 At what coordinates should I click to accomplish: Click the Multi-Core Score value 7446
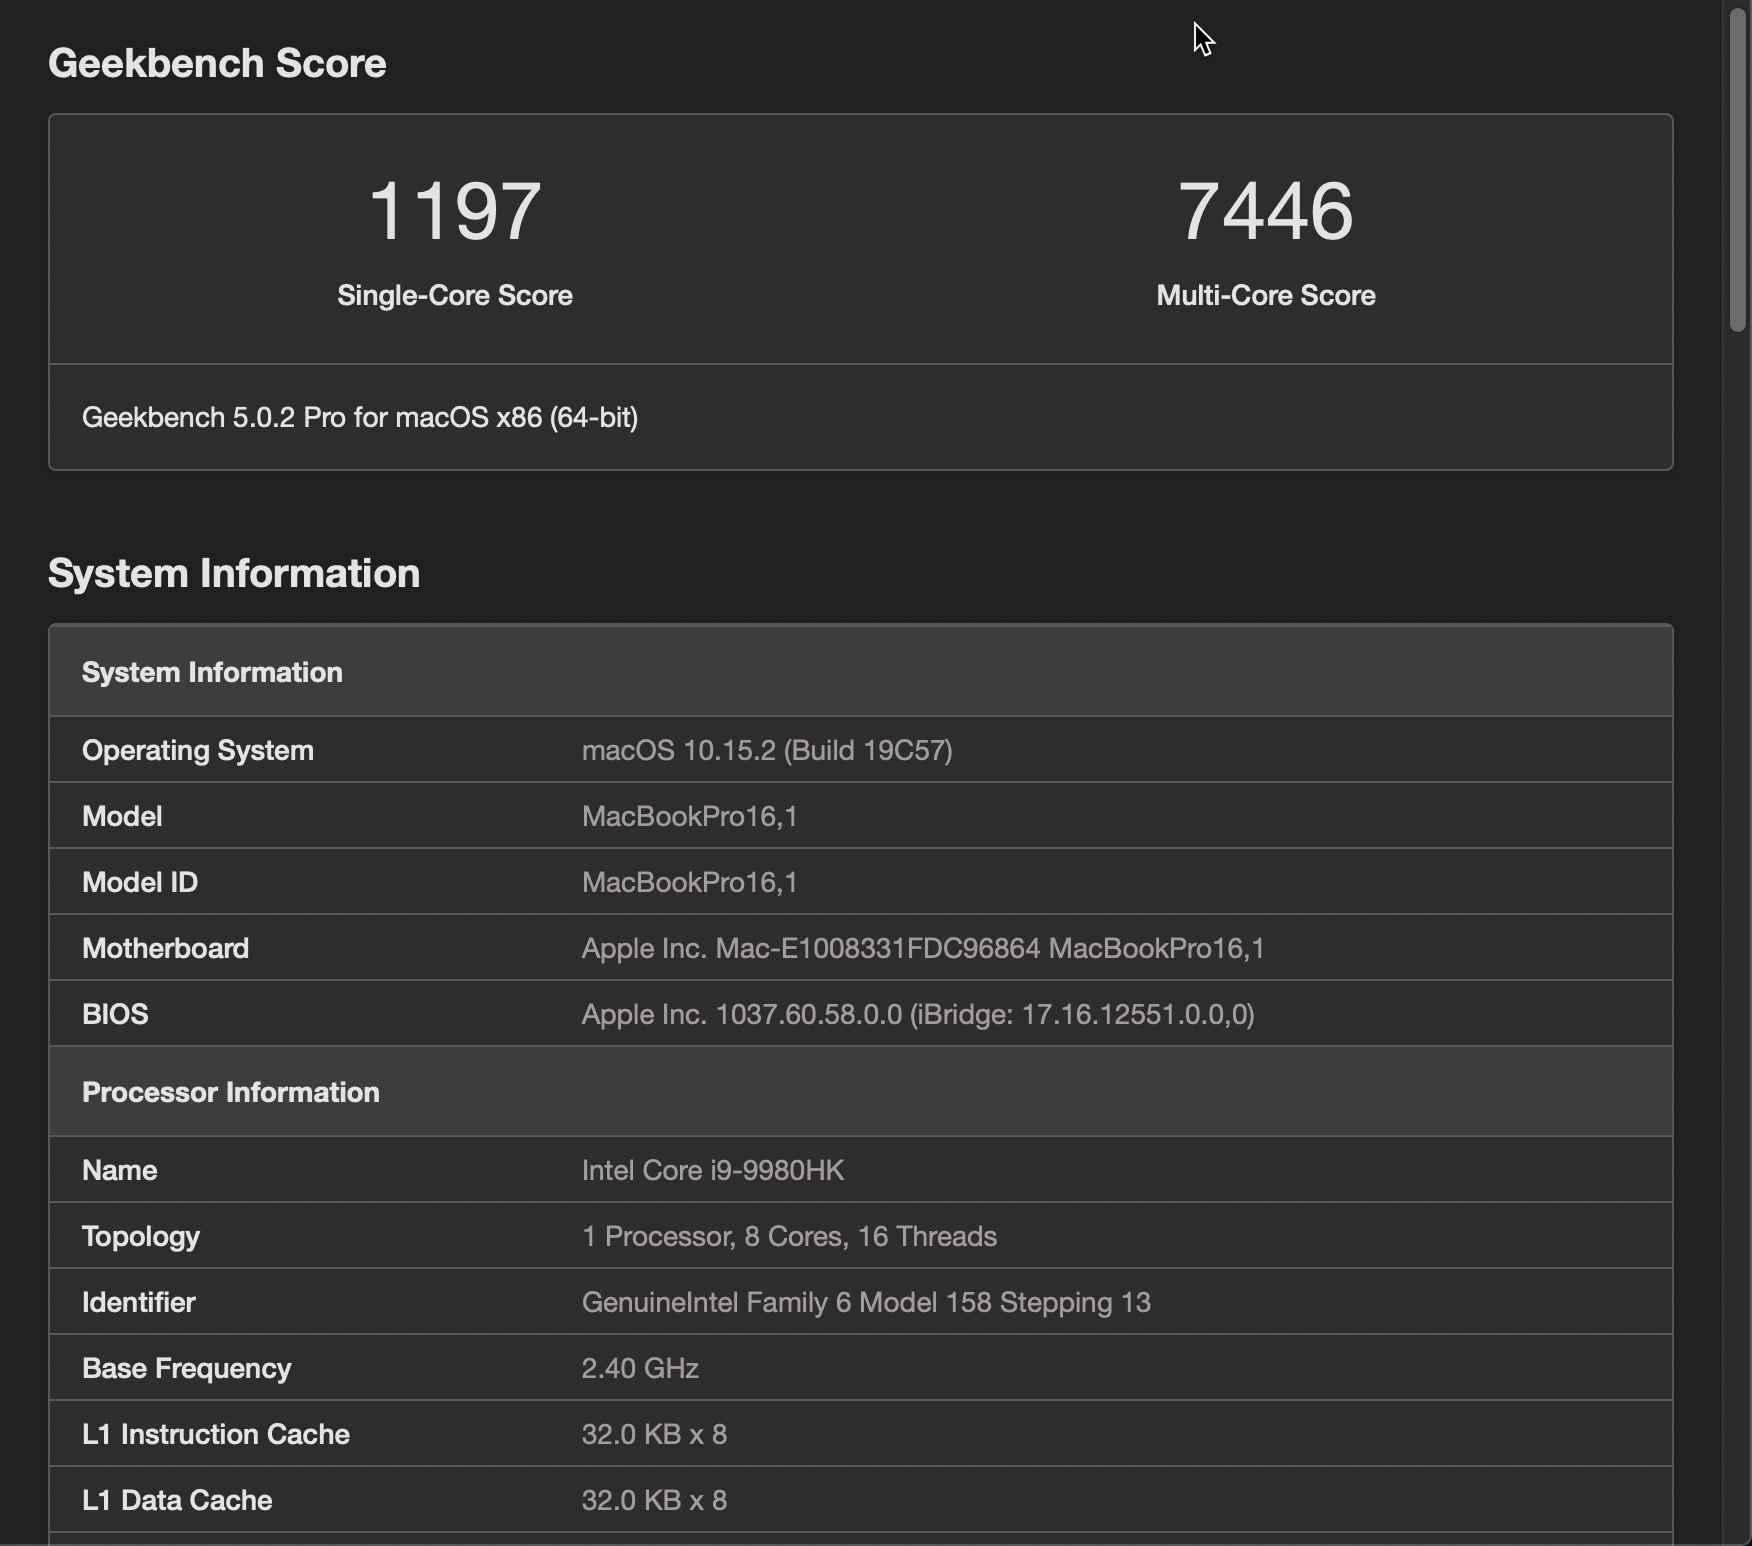(1265, 211)
